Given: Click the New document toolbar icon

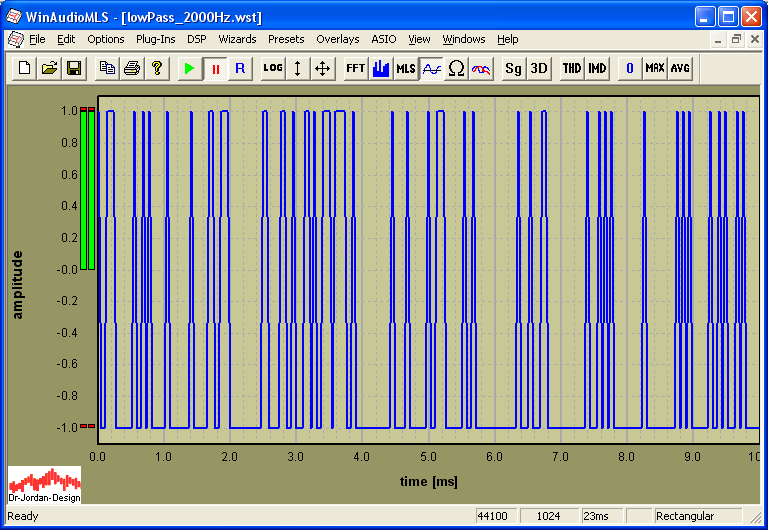Looking at the screenshot, I should pos(24,68).
